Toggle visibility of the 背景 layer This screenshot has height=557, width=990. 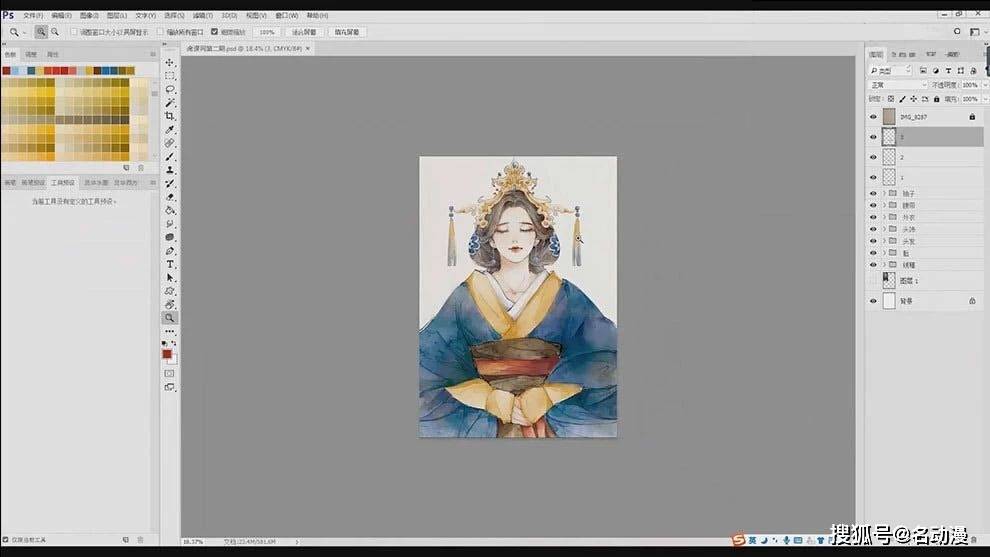coord(873,301)
